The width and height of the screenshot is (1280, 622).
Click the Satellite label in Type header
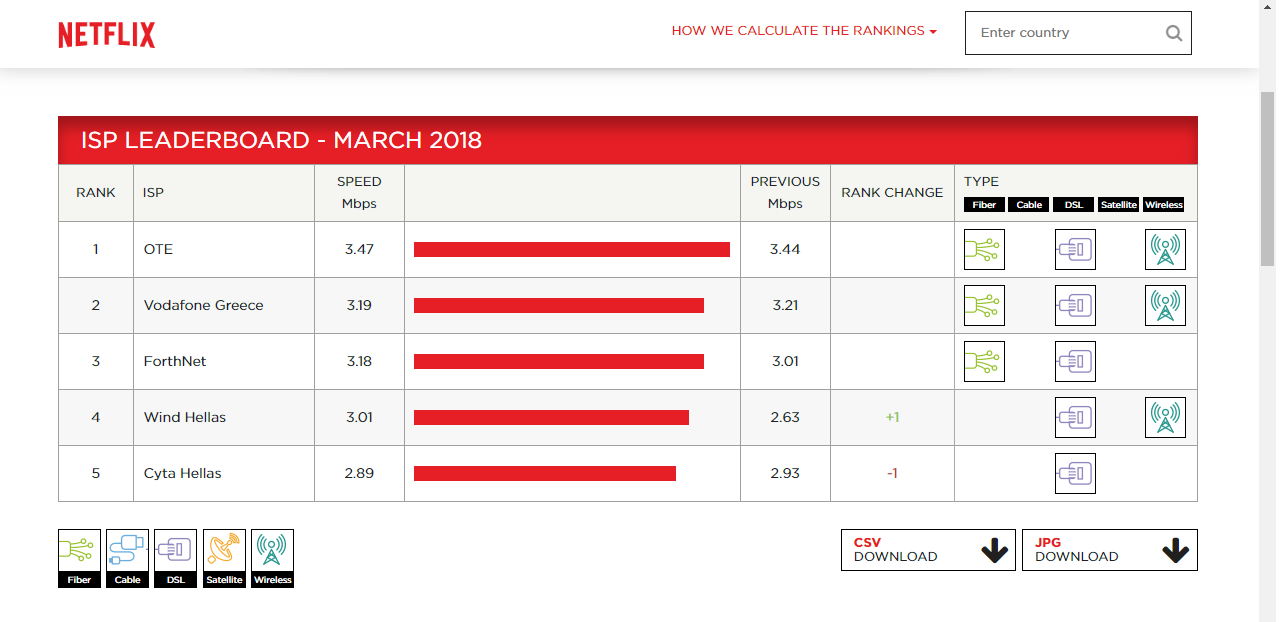point(1118,205)
